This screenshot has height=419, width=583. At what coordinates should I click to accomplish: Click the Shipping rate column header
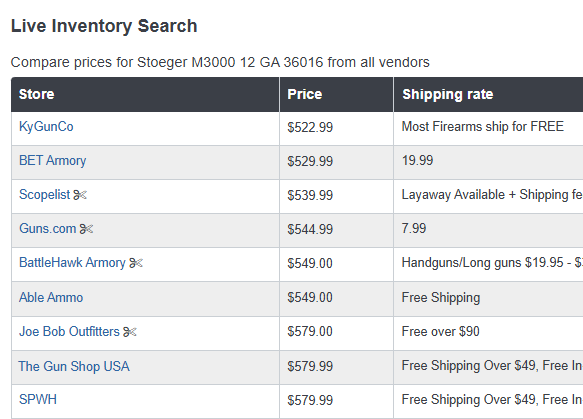click(x=488, y=94)
